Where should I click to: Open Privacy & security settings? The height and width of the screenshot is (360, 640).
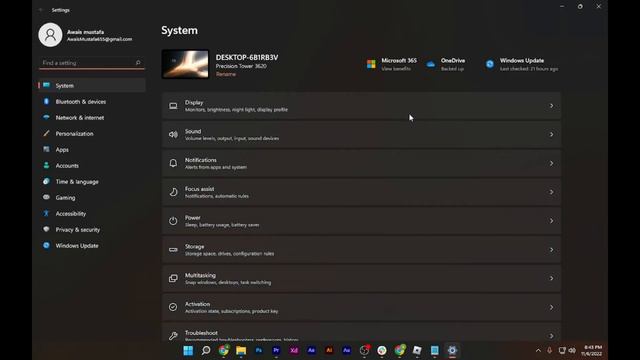click(x=92, y=230)
